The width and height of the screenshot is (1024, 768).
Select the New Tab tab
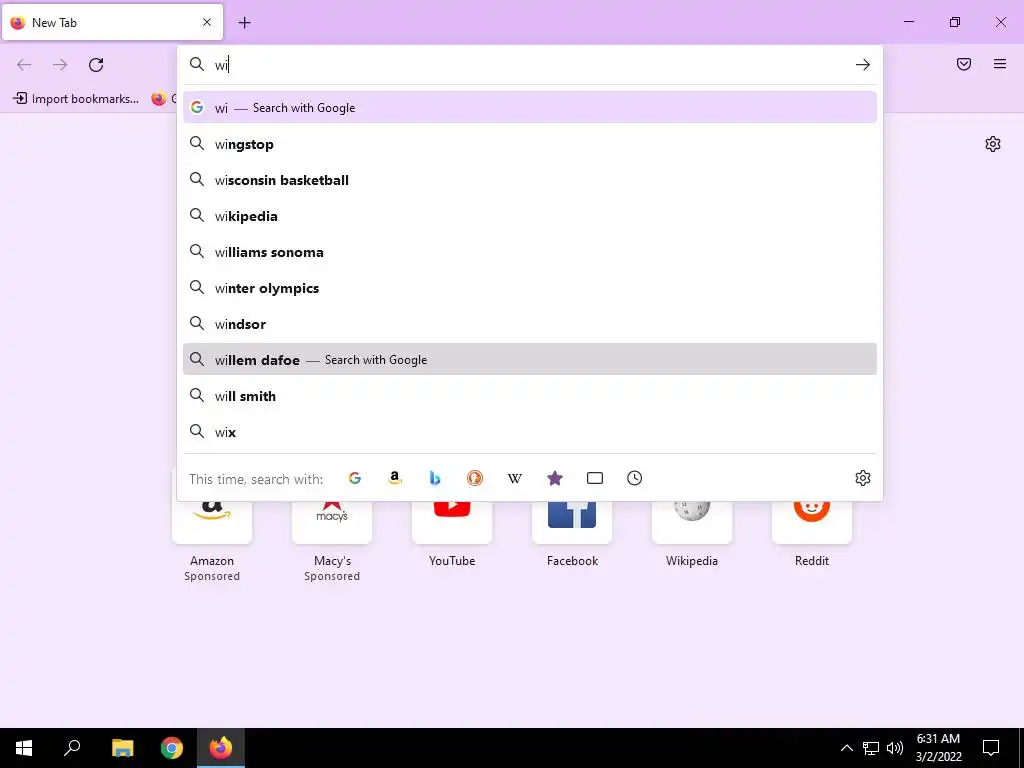[x=112, y=22]
